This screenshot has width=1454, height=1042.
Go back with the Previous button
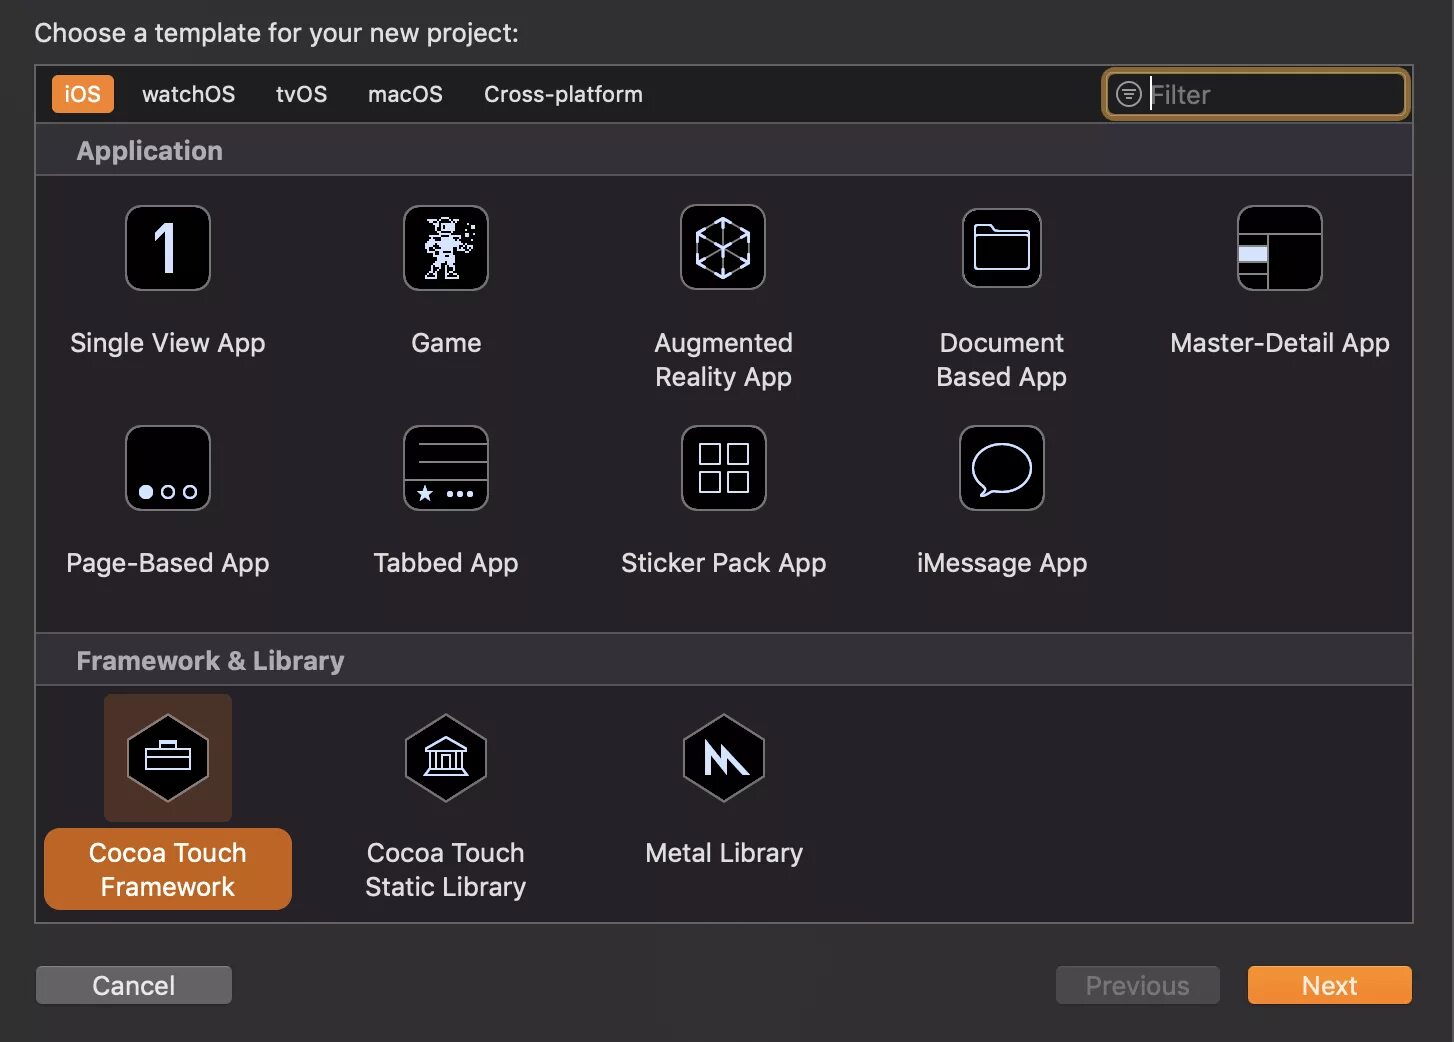click(1138, 985)
